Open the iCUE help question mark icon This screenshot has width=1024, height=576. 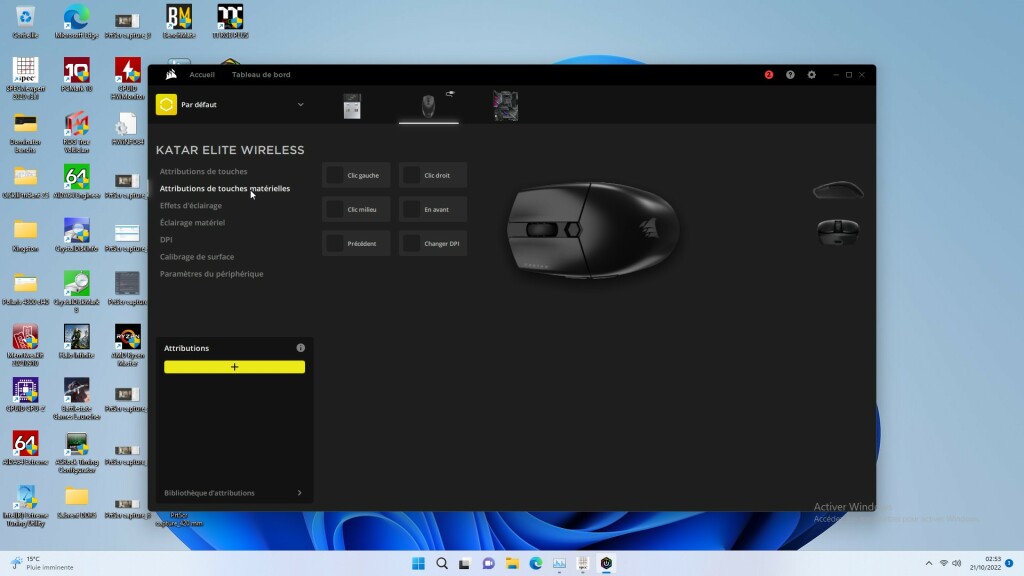[x=790, y=74]
